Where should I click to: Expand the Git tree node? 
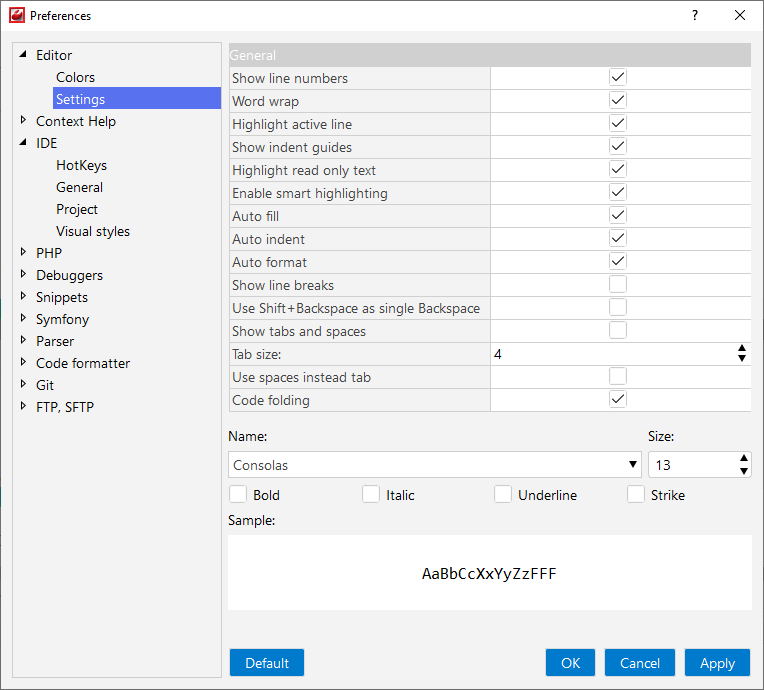(23, 384)
